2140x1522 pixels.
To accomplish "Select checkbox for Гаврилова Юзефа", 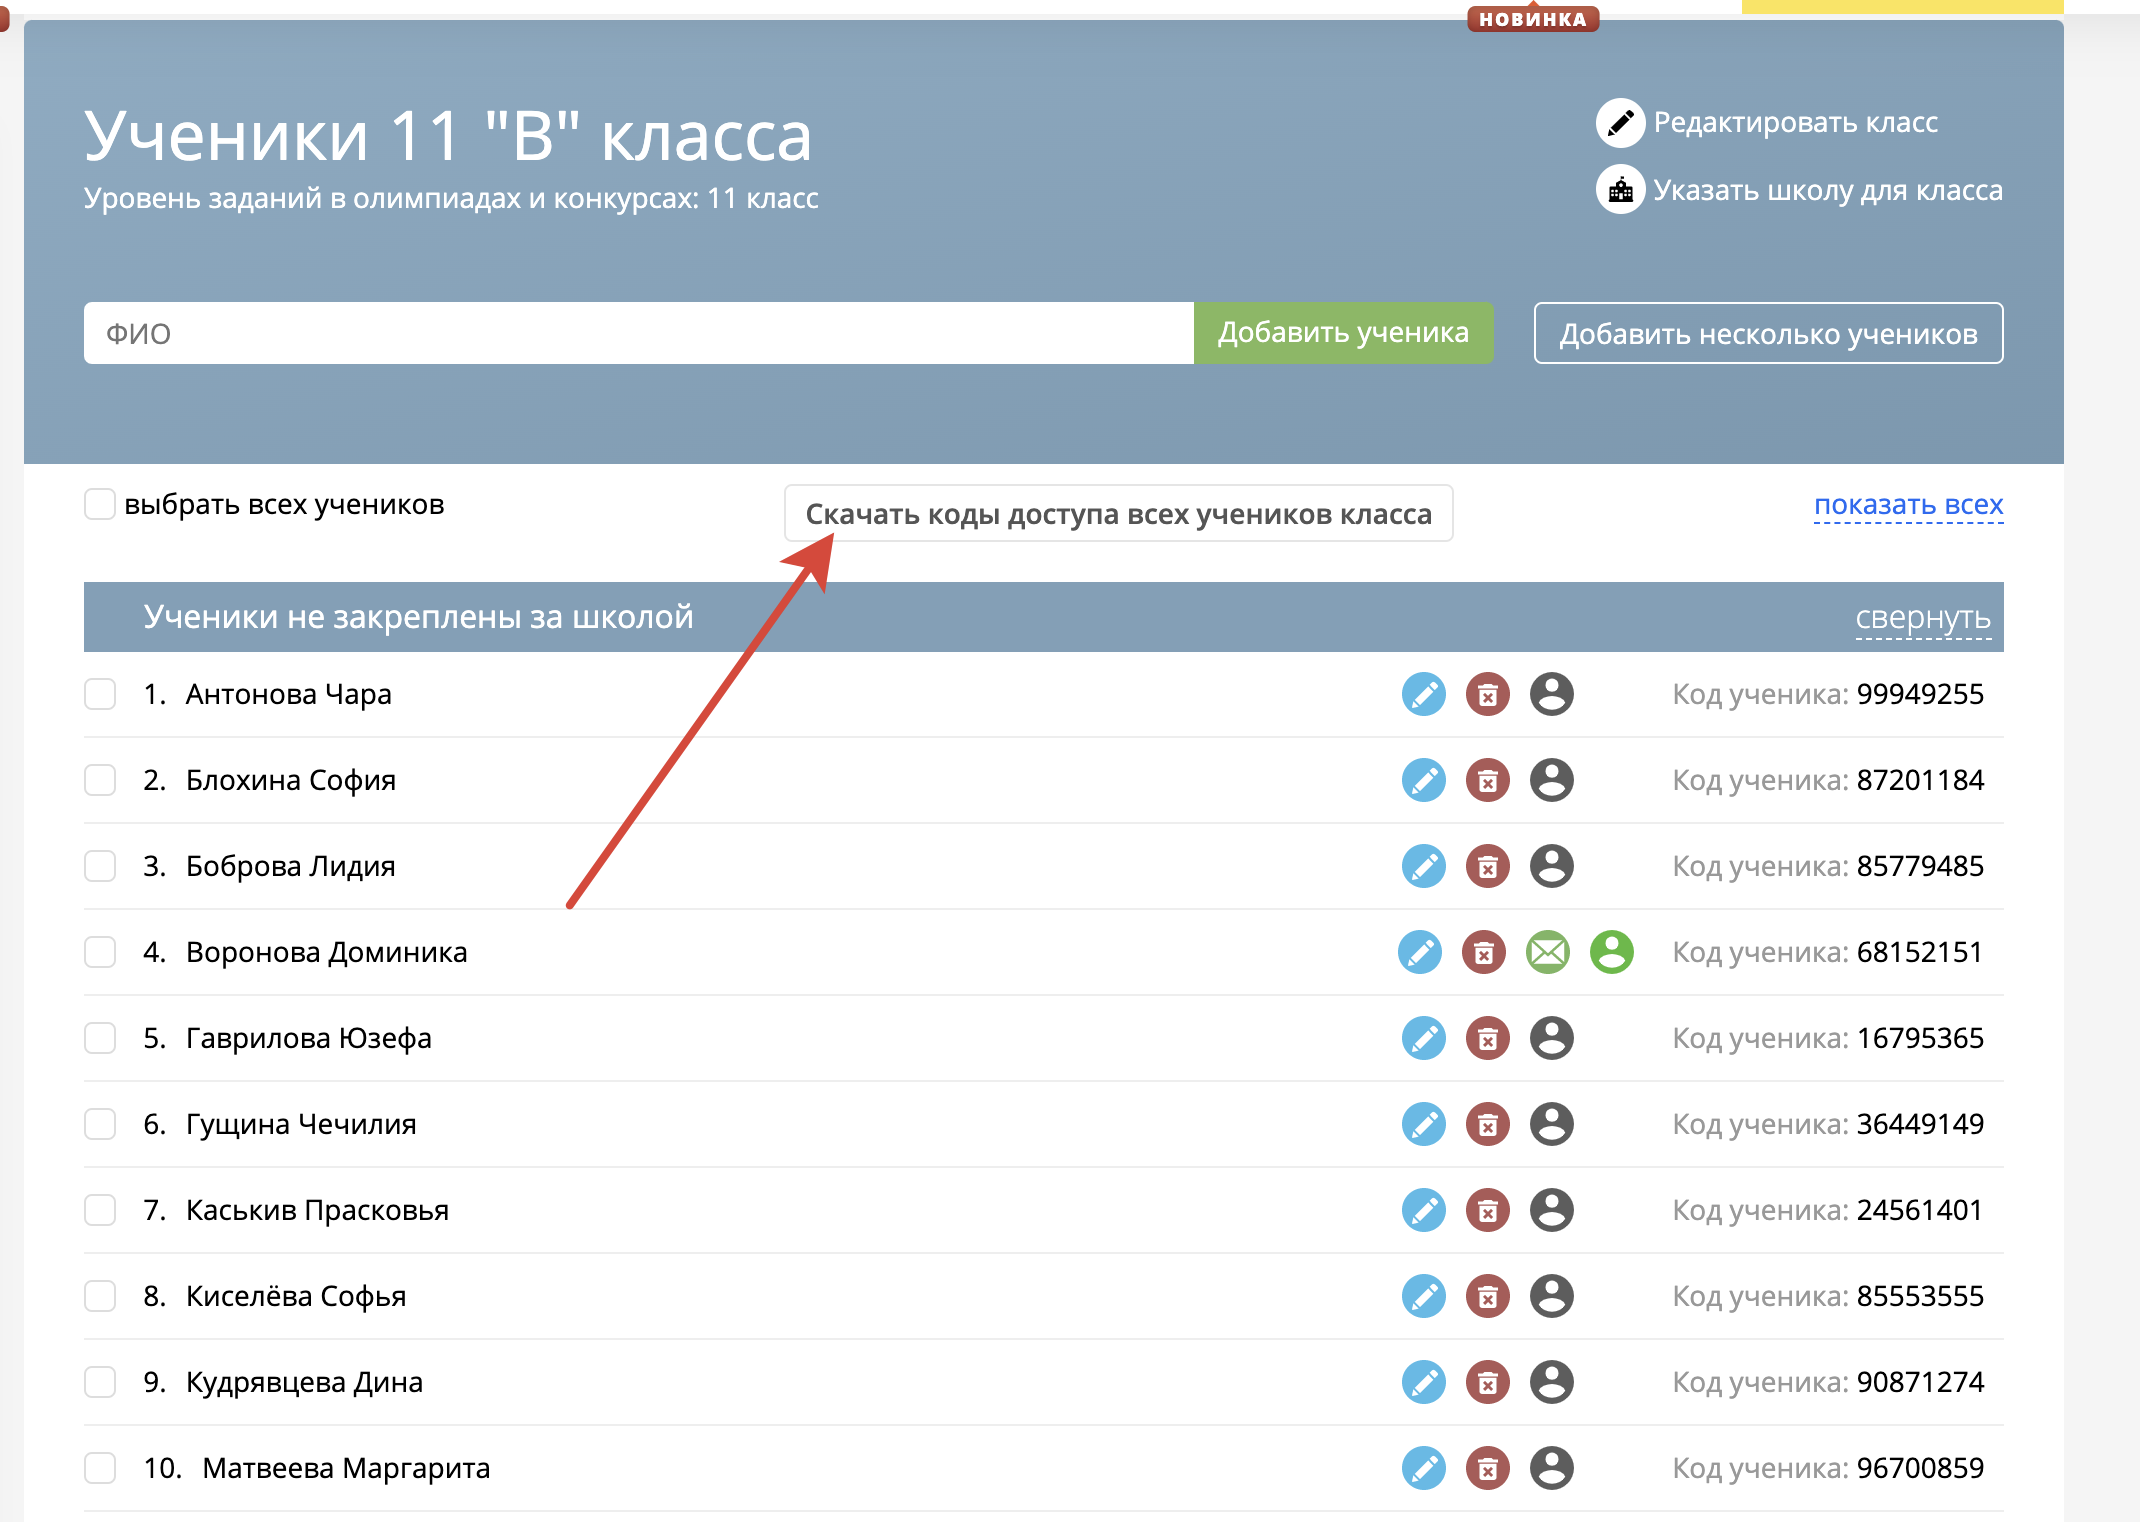I will 100,1038.
